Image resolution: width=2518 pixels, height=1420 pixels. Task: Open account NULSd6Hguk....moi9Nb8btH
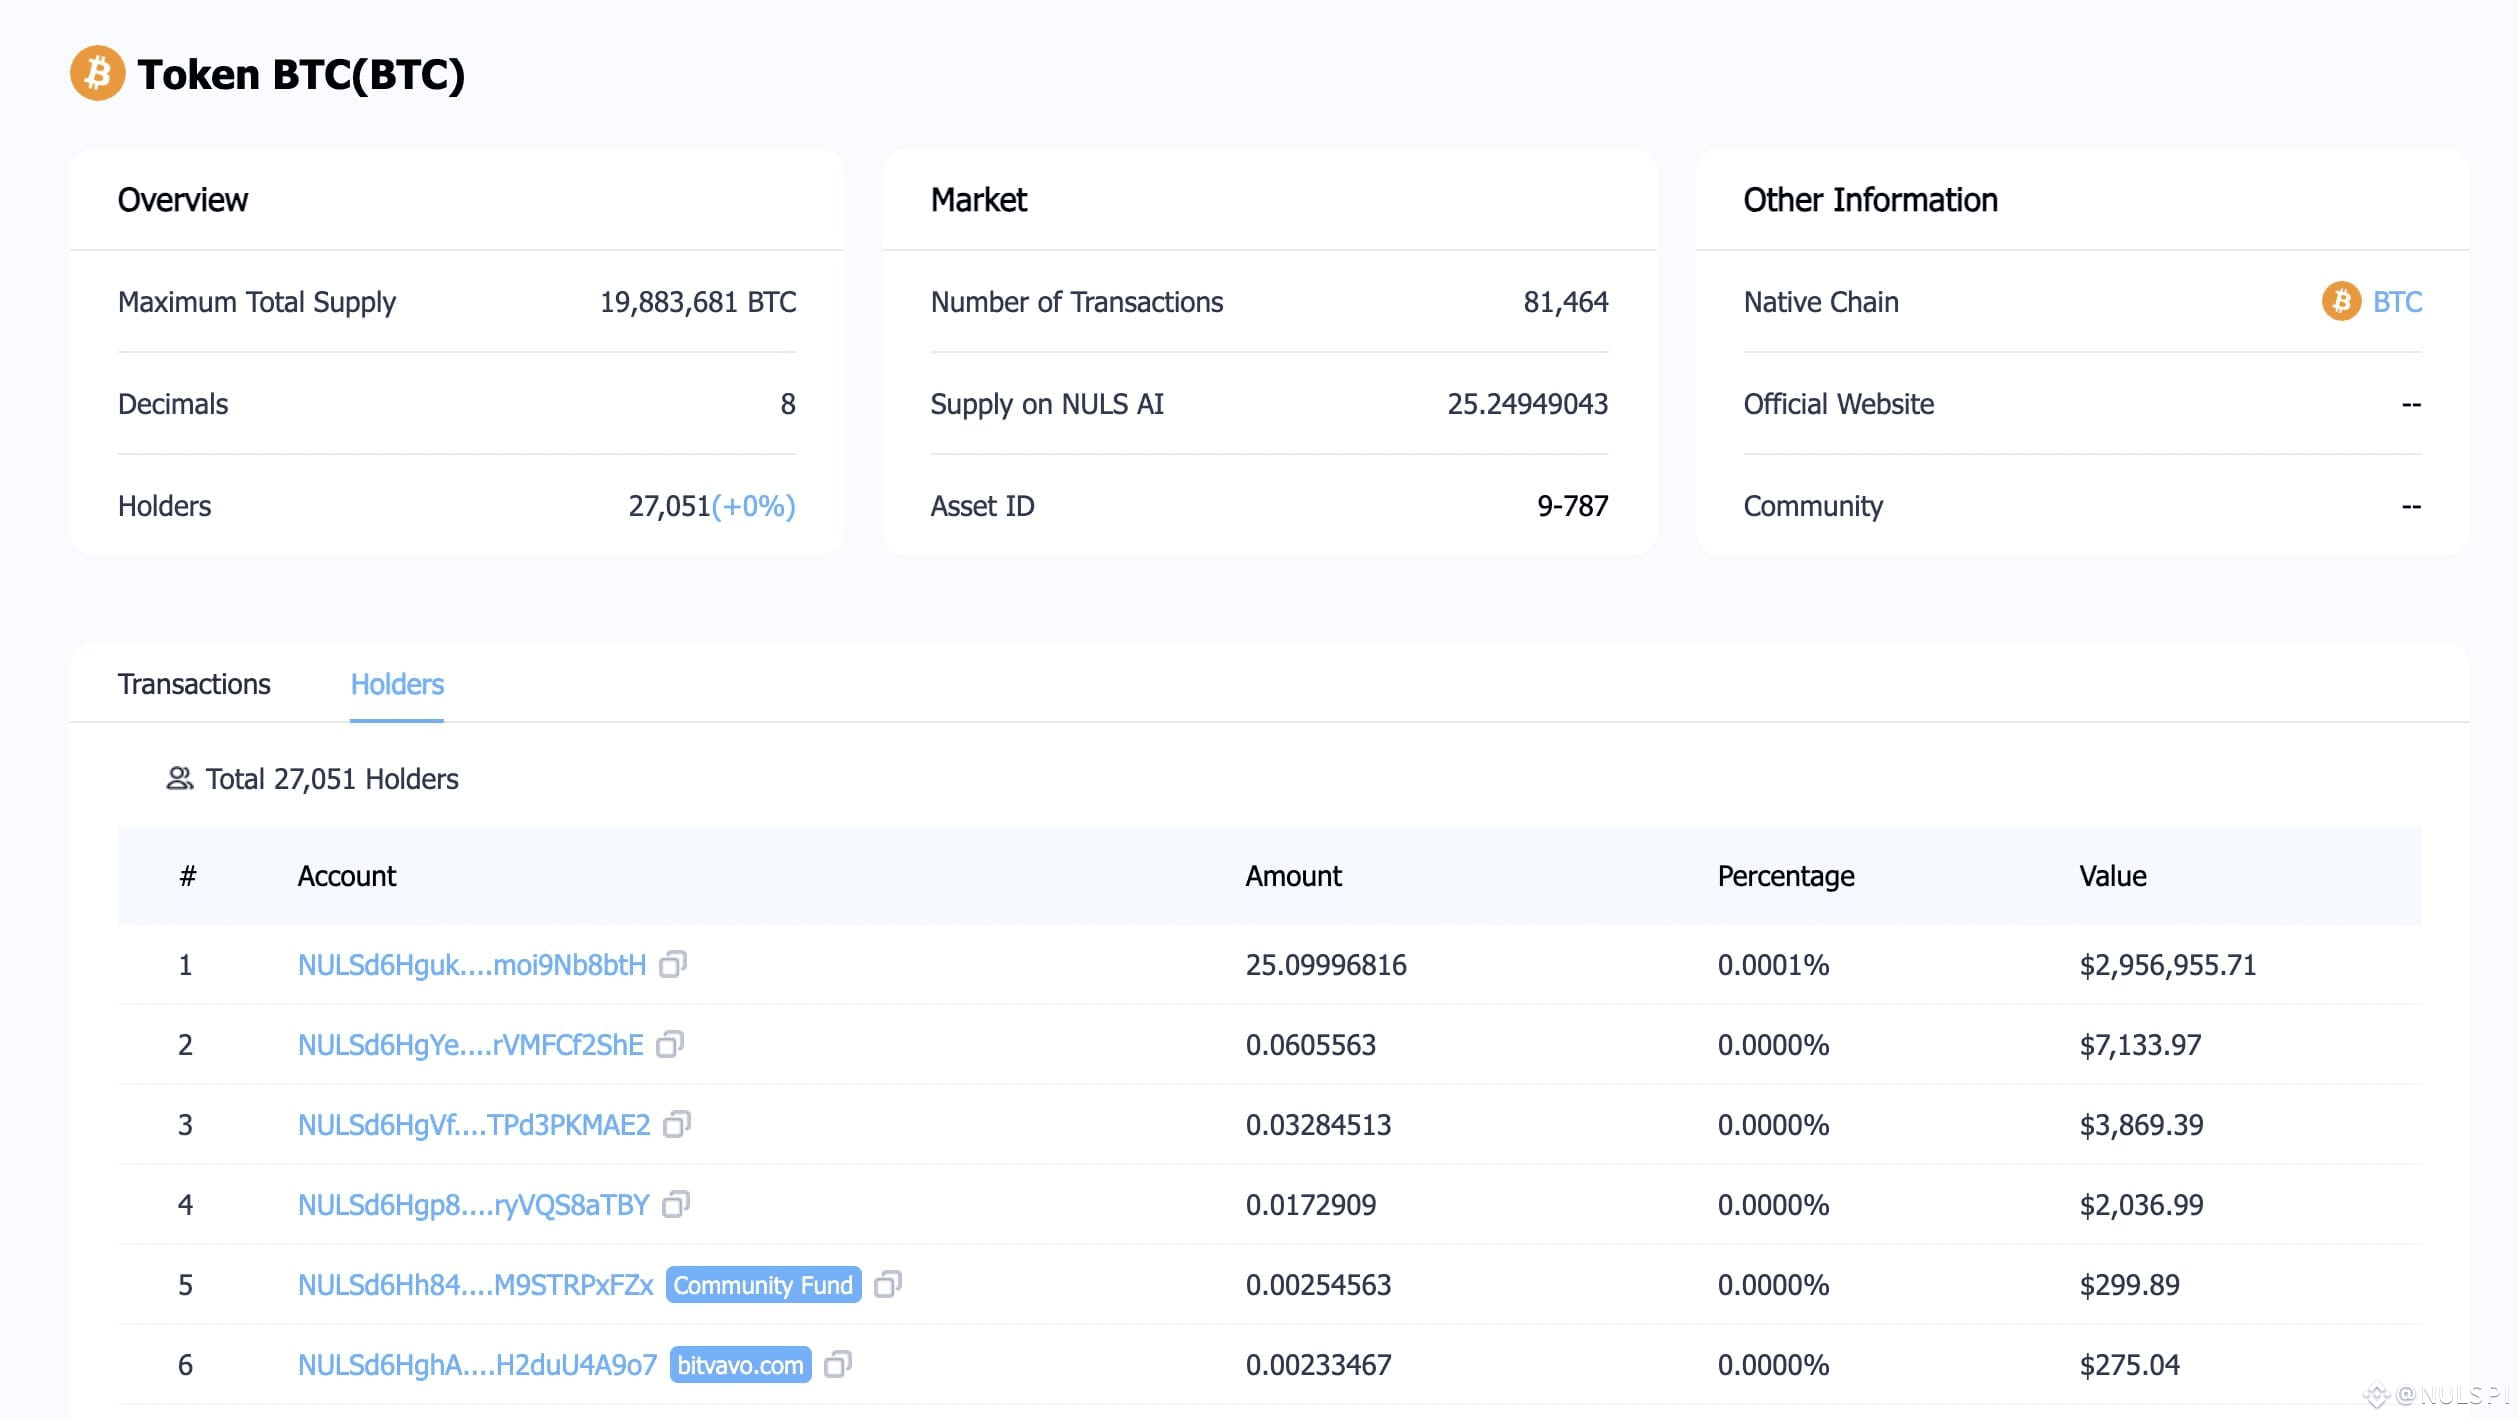(472, 965)
